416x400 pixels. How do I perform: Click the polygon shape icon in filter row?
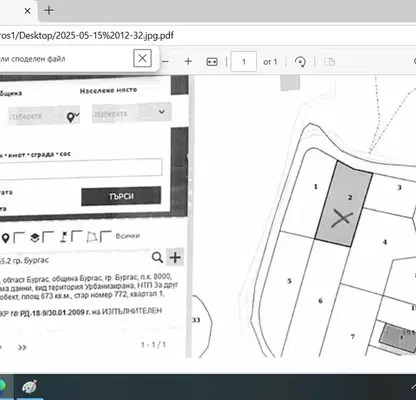coord(92,237)
